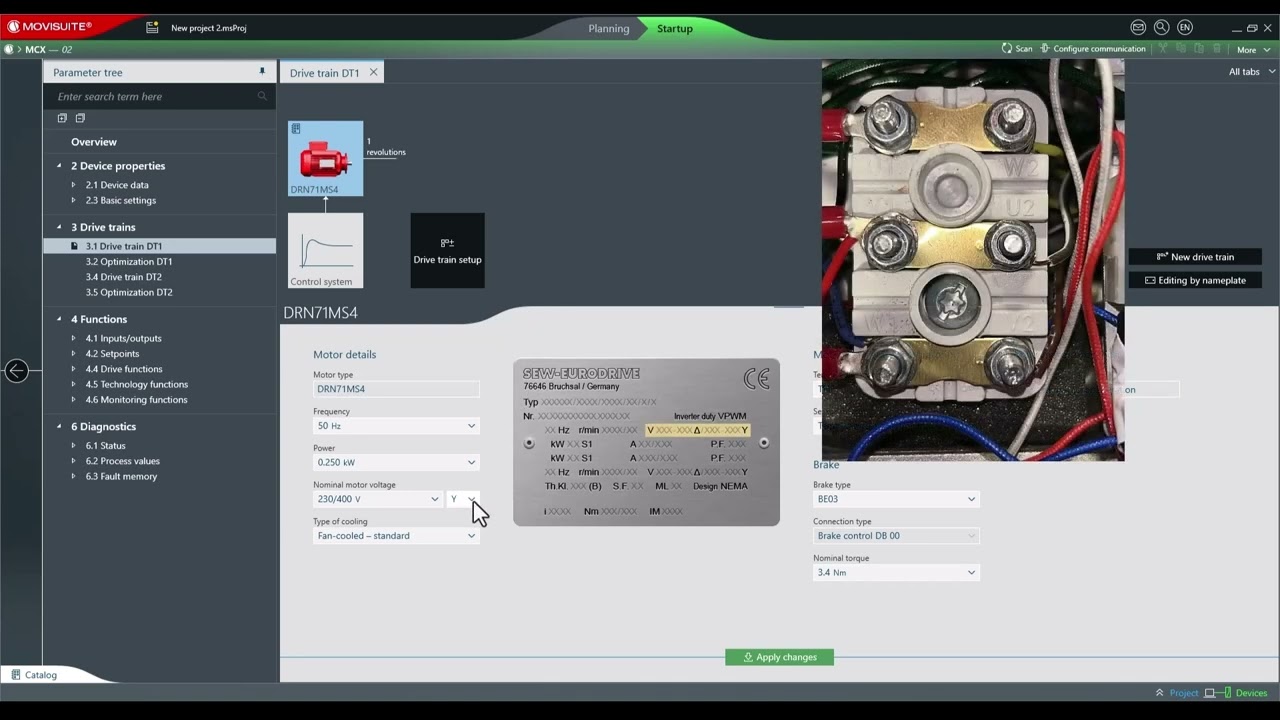Screen dimensions: 1280x720
Task: Open the Catalog panel
Action: coord(33,675)
